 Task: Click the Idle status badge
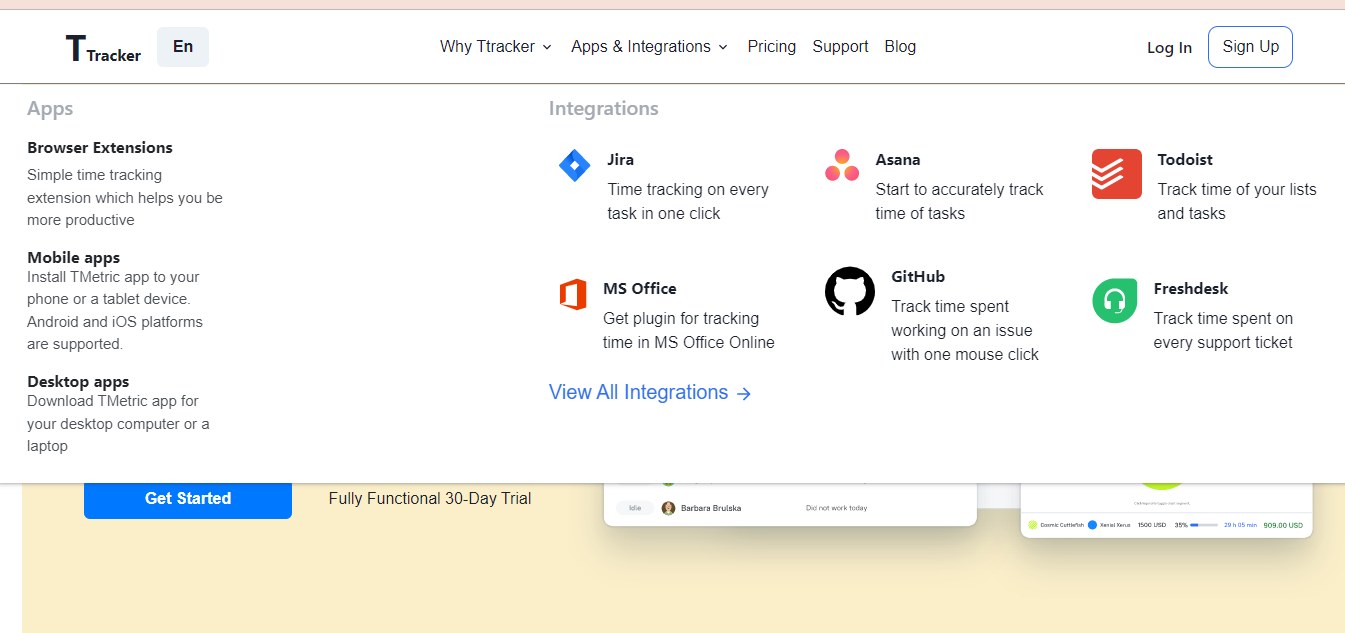634,508
